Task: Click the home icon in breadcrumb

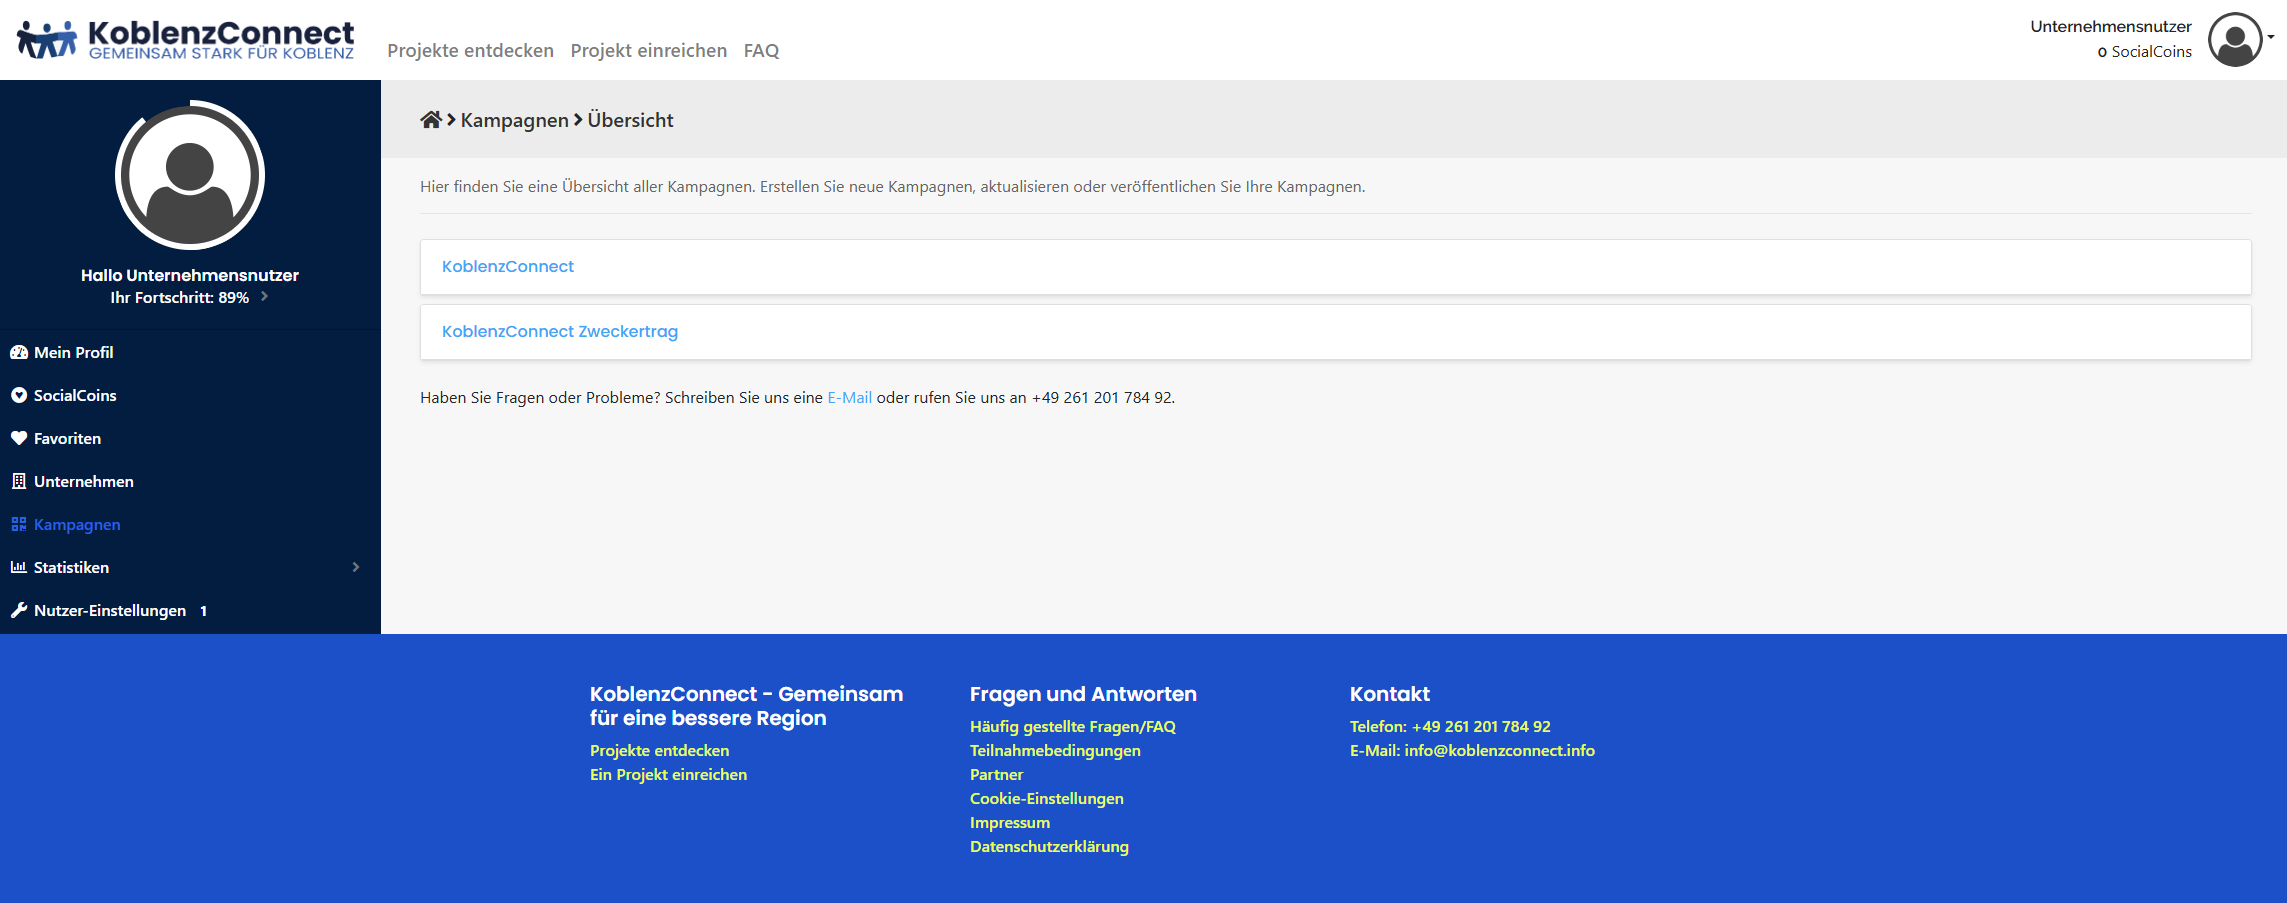Action: (430, 120)
